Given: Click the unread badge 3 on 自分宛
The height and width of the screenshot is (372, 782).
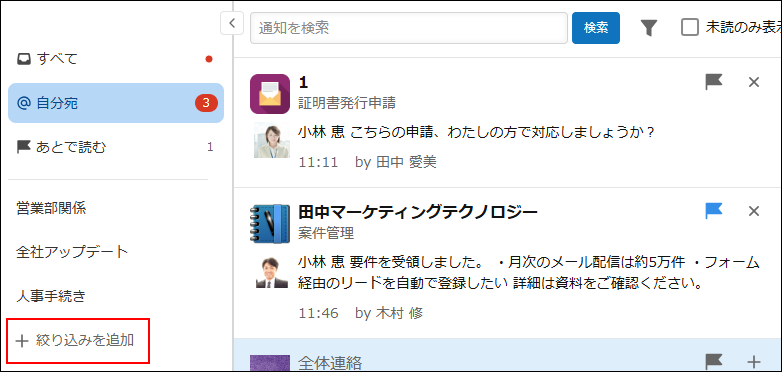Looking at the screenshot, I should 206,103.
